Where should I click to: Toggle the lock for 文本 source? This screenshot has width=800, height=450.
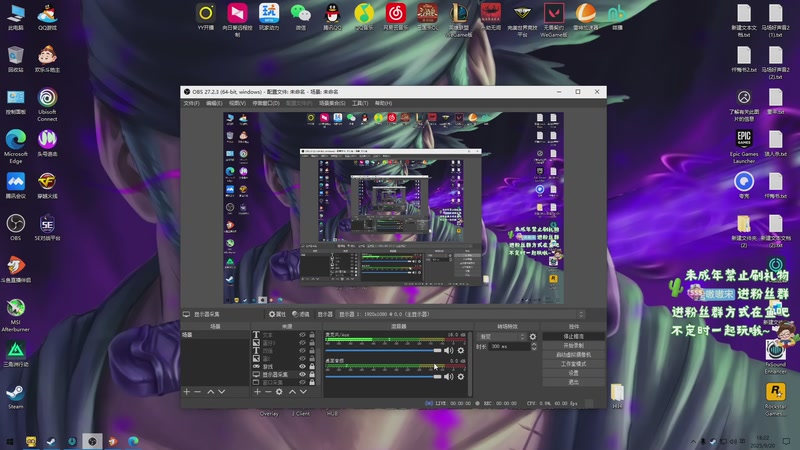pyautogui.click(x=312, y=335)
